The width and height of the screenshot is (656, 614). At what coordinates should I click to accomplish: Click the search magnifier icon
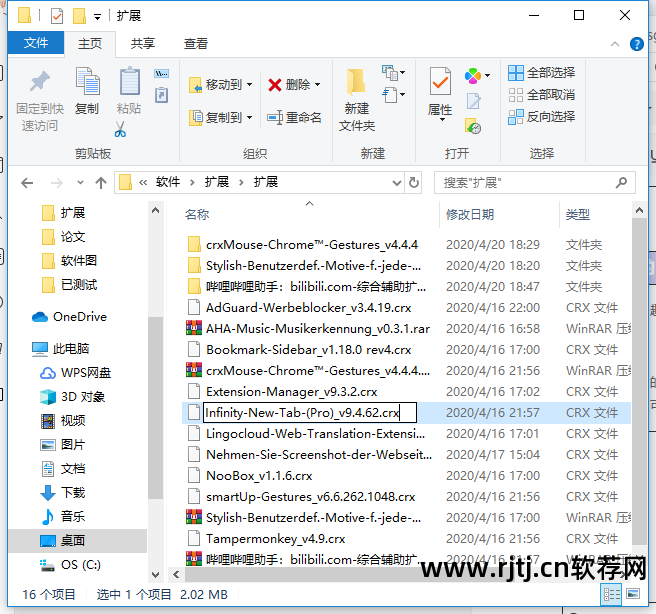pos(621,182)
